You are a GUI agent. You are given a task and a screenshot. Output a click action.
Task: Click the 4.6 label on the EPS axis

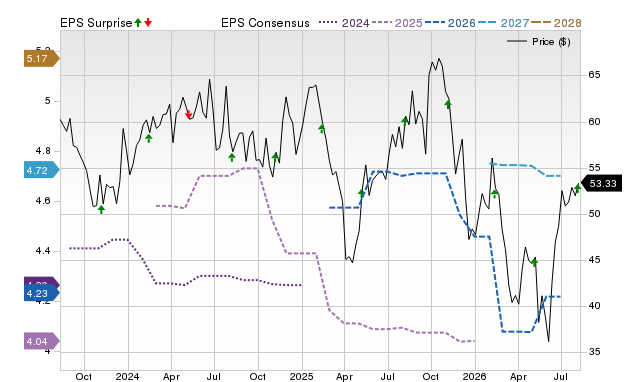(x=43, y=201)
